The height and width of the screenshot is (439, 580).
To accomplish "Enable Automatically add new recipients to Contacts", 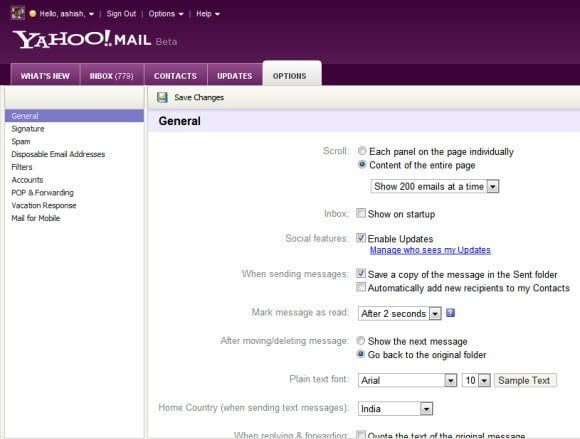I will click(x=361, y=287).
